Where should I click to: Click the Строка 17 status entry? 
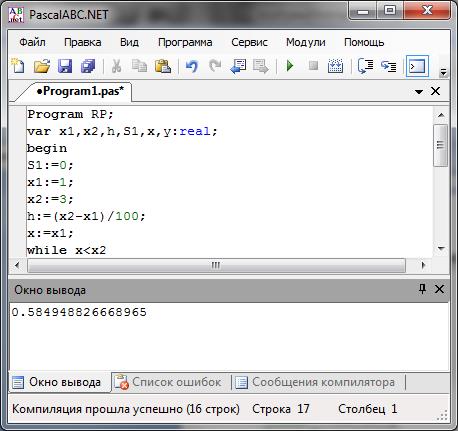point(281,409)
